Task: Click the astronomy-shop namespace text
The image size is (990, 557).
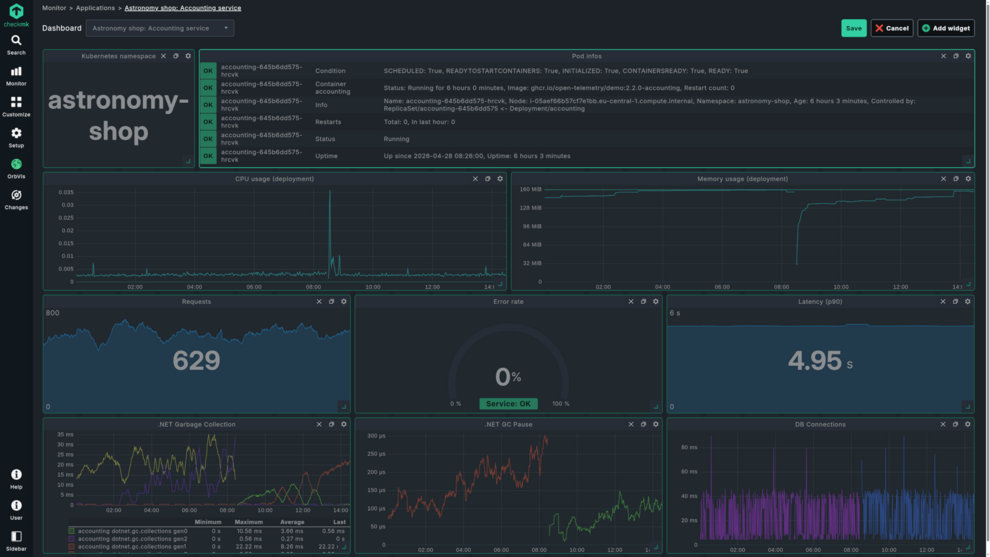Action: click(x=119, y=116)
